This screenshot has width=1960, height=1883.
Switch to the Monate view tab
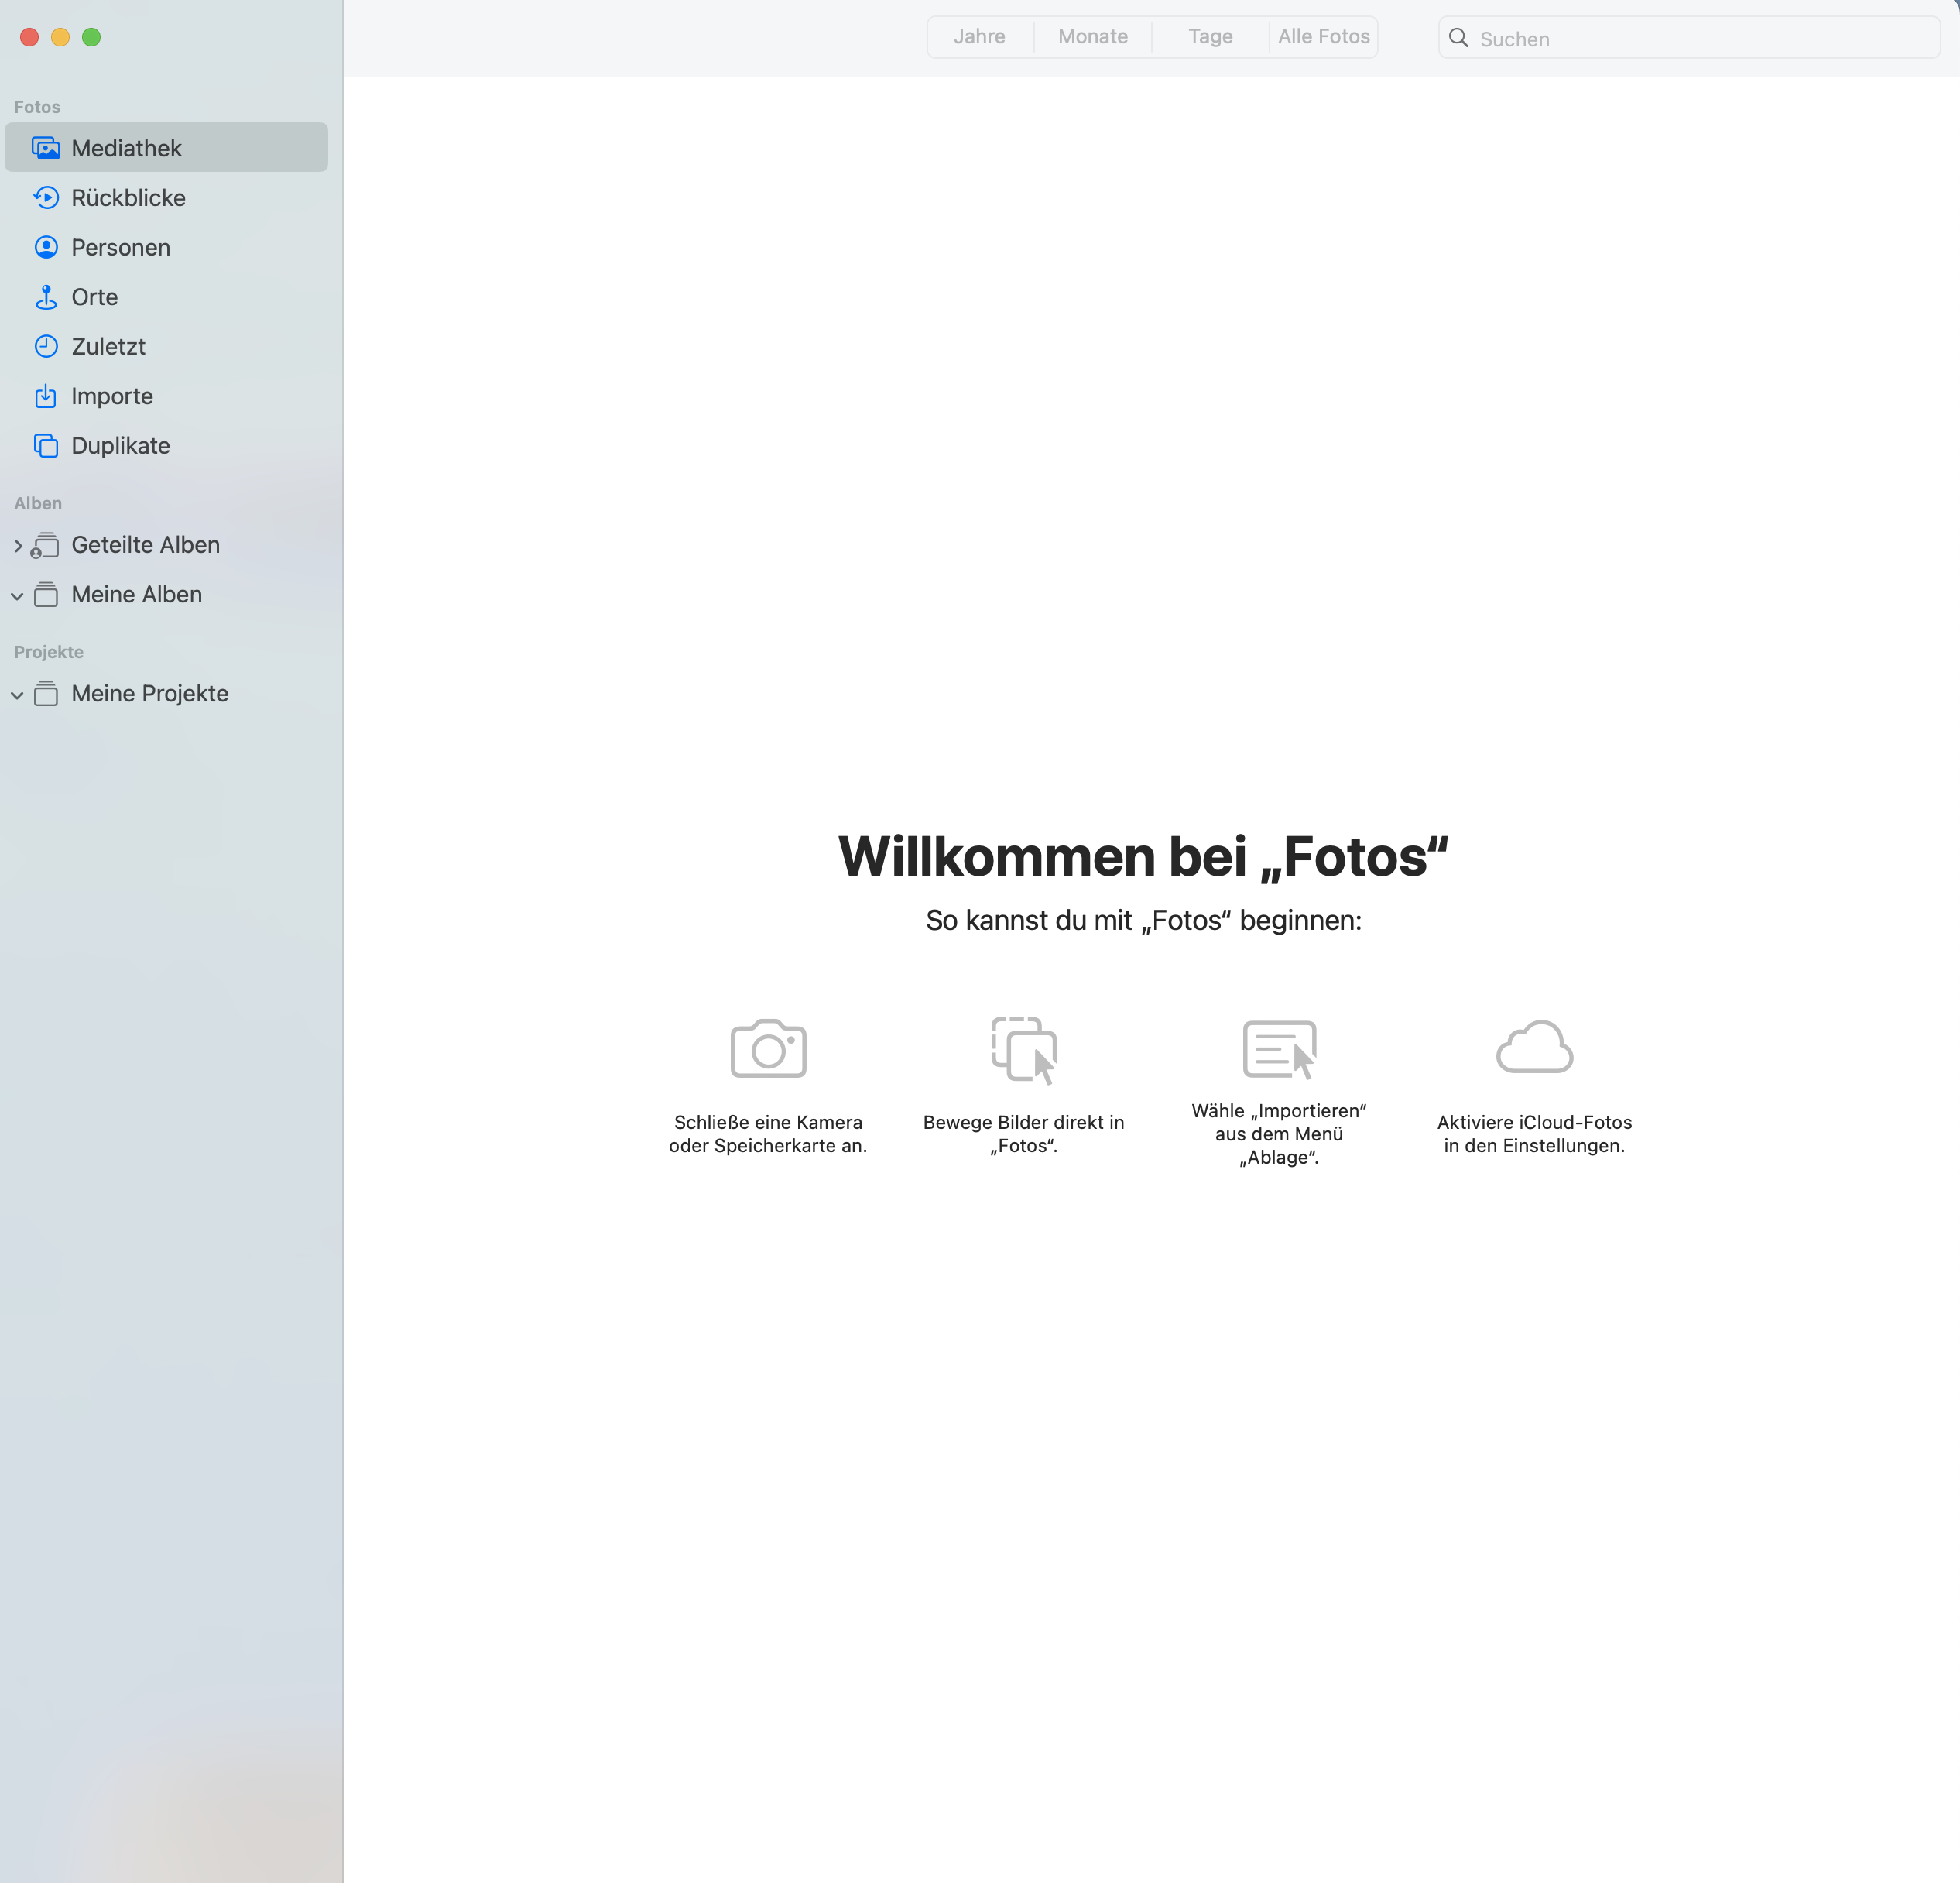[1092, 37]
